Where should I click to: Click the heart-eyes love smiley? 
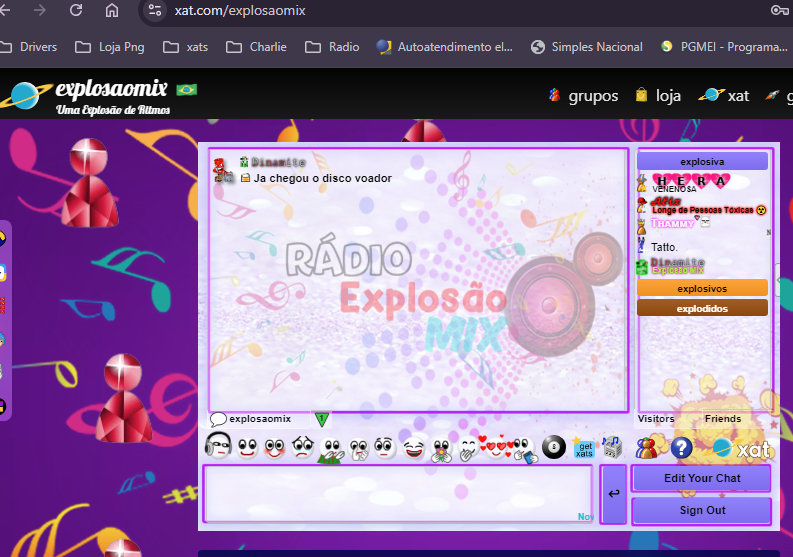point(495,447)
